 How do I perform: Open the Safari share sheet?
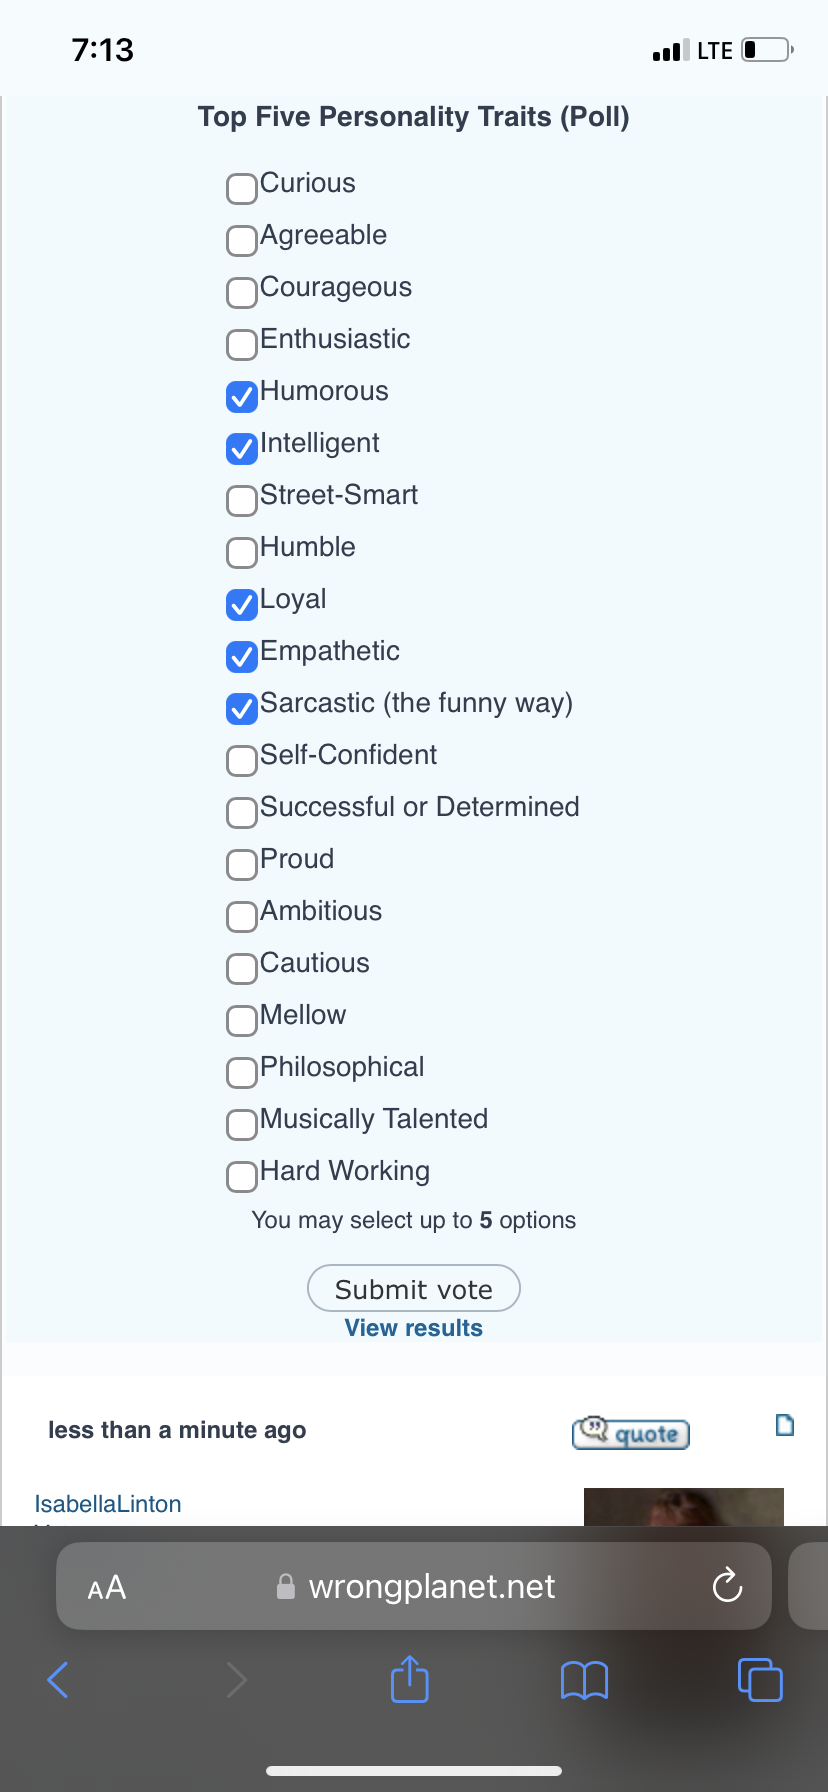point(409,1679)
